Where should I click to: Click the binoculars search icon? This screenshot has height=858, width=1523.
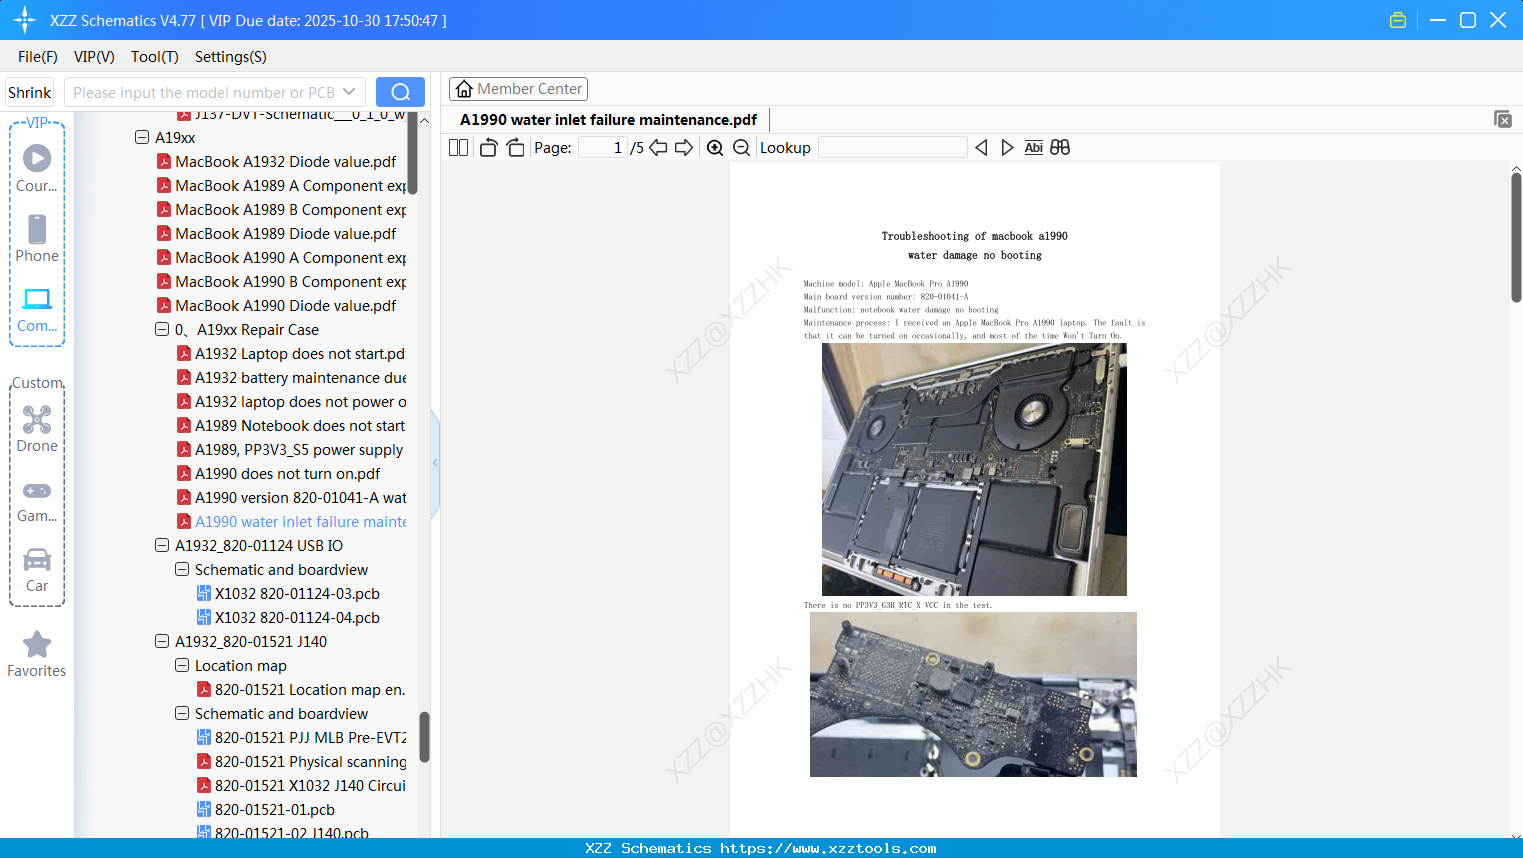(x=1060, y=148)
